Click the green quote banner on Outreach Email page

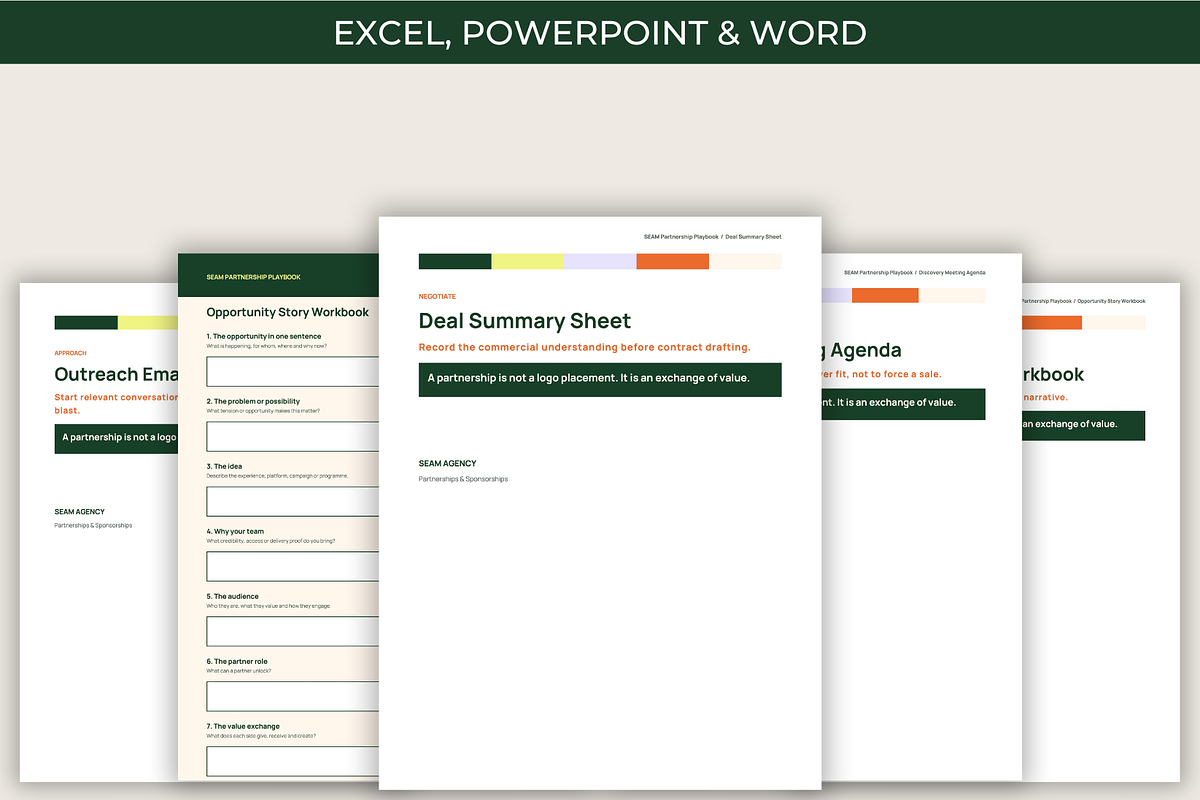[116, 438]
